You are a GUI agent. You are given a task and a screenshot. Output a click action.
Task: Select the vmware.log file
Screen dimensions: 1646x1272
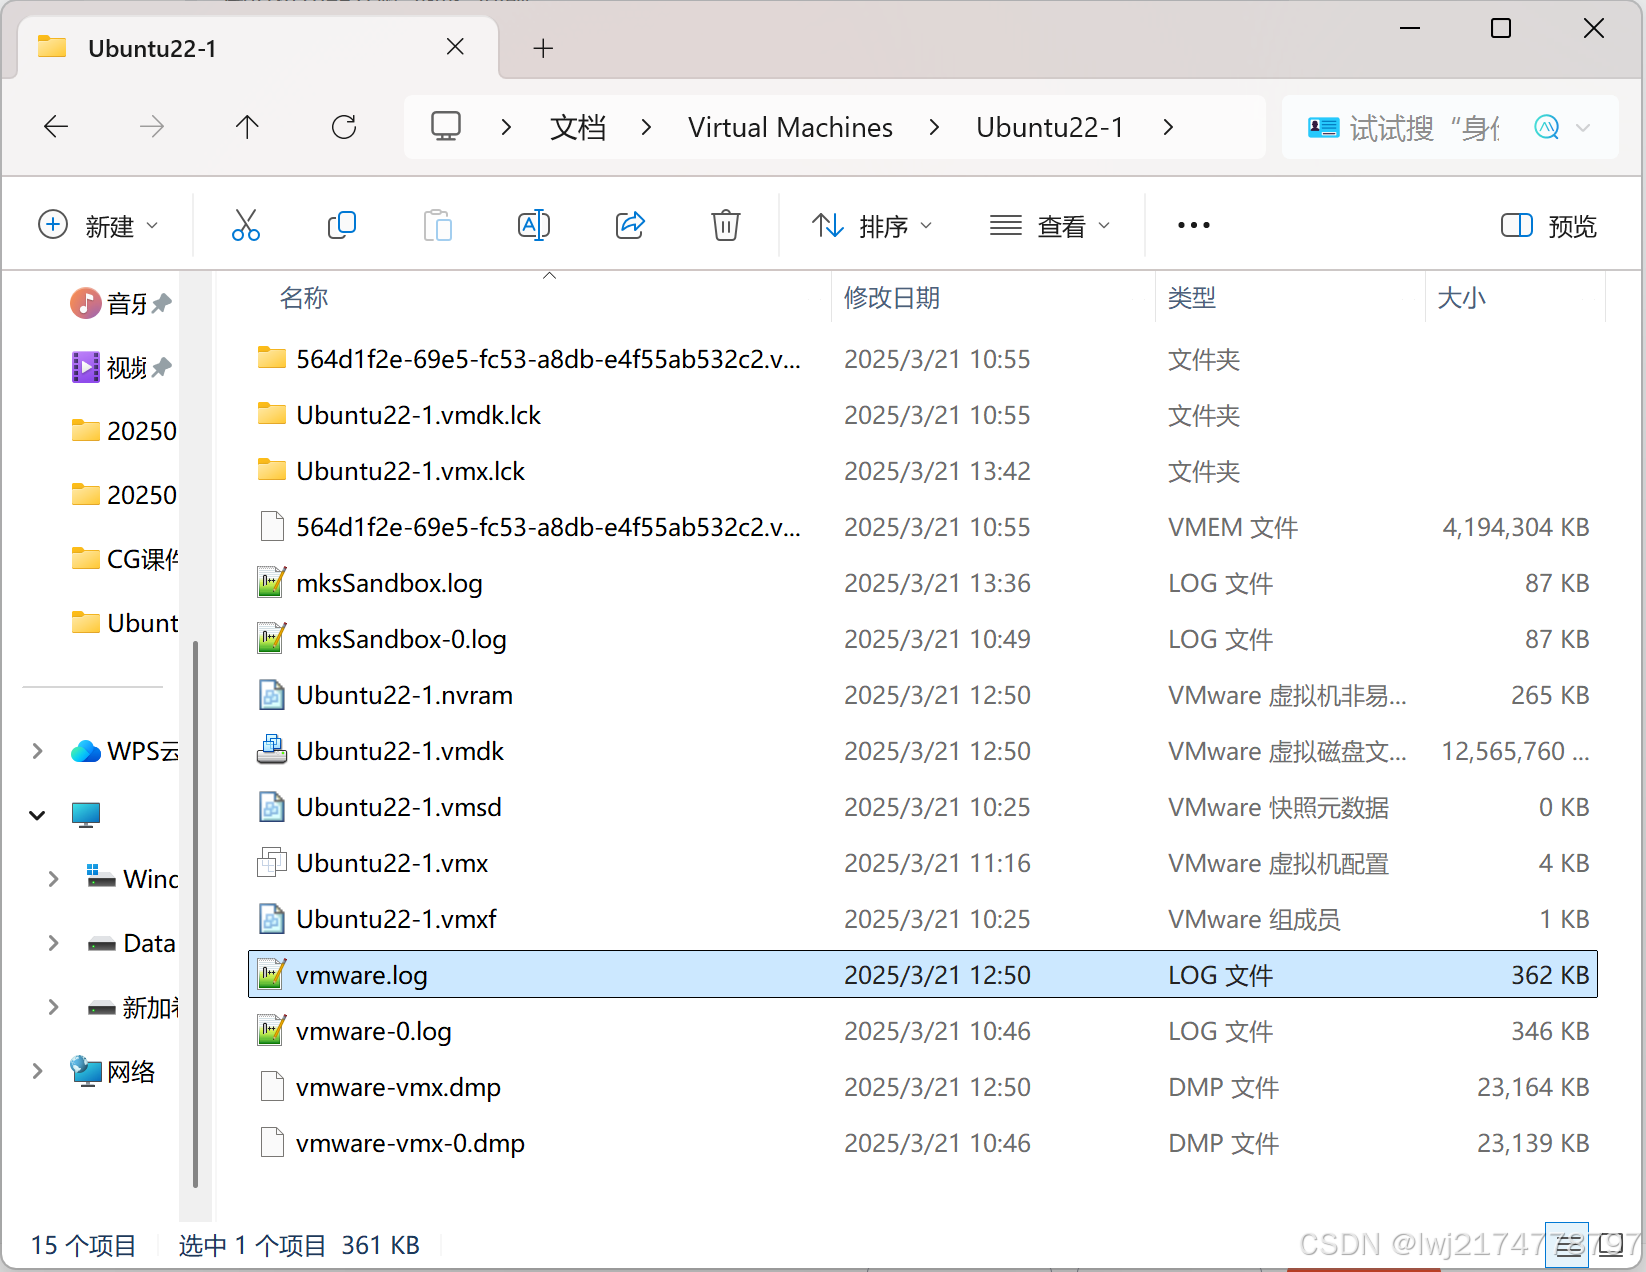point(922,975)
